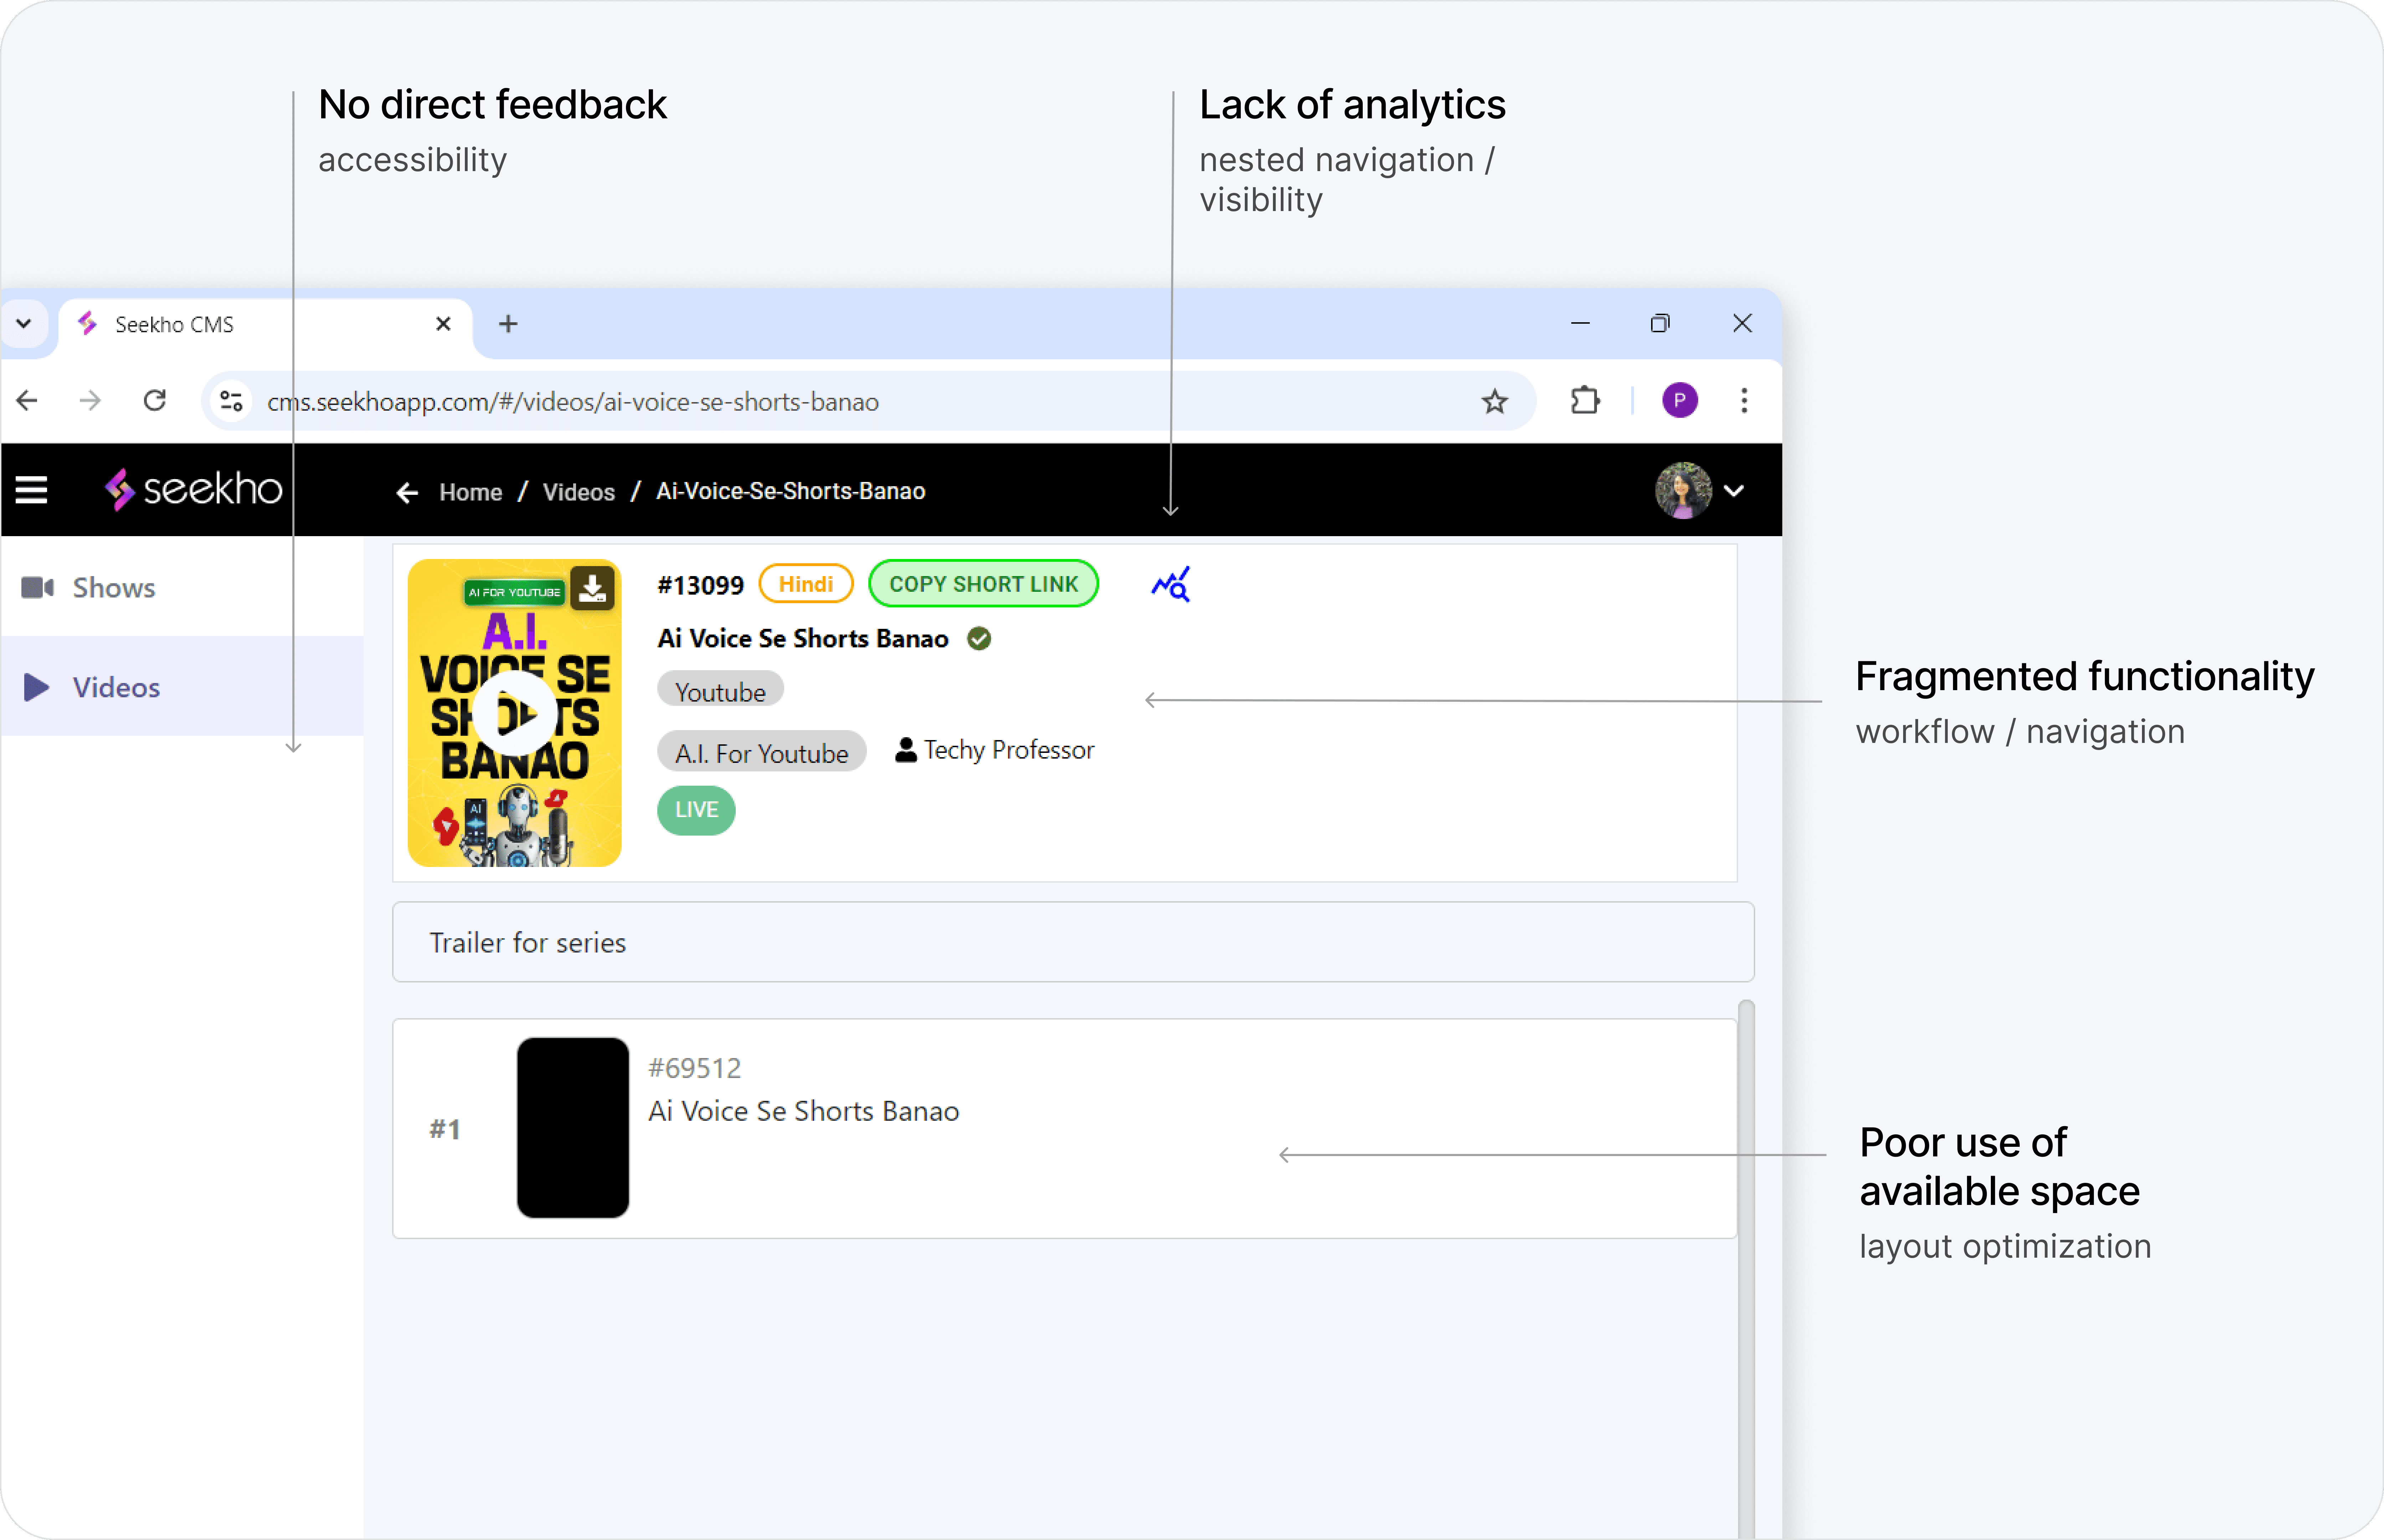
Task: Go to Home breadcrumb link
Action: (x=470, y=492)
